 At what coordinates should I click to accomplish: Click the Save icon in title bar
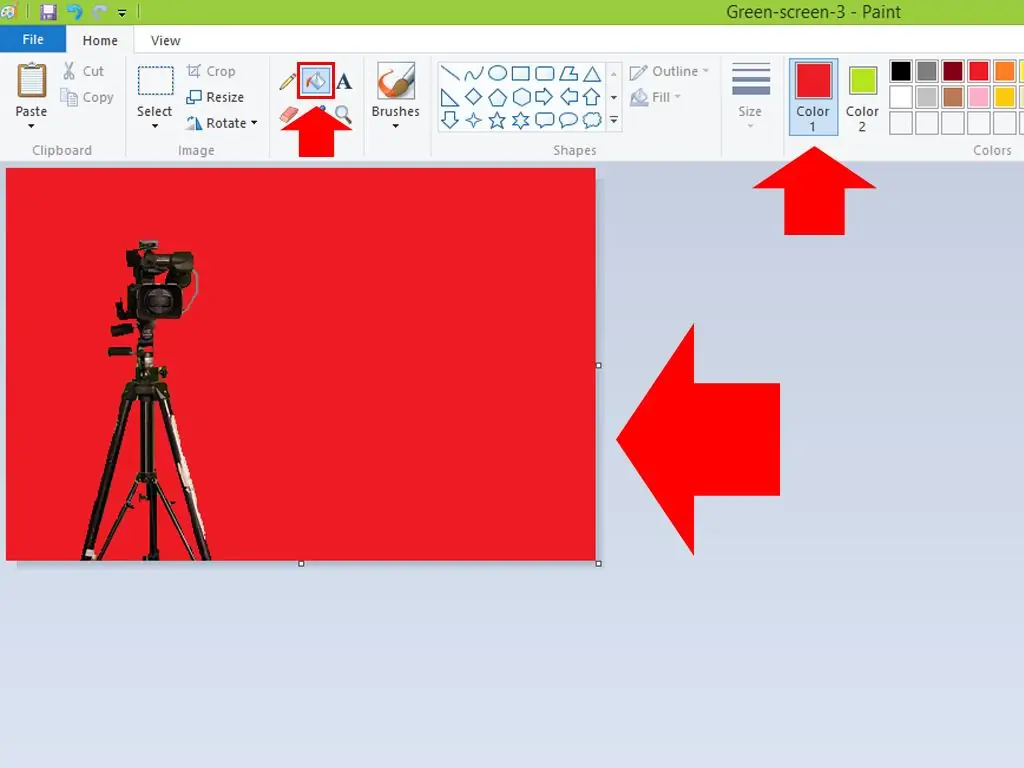pos(48,12)
